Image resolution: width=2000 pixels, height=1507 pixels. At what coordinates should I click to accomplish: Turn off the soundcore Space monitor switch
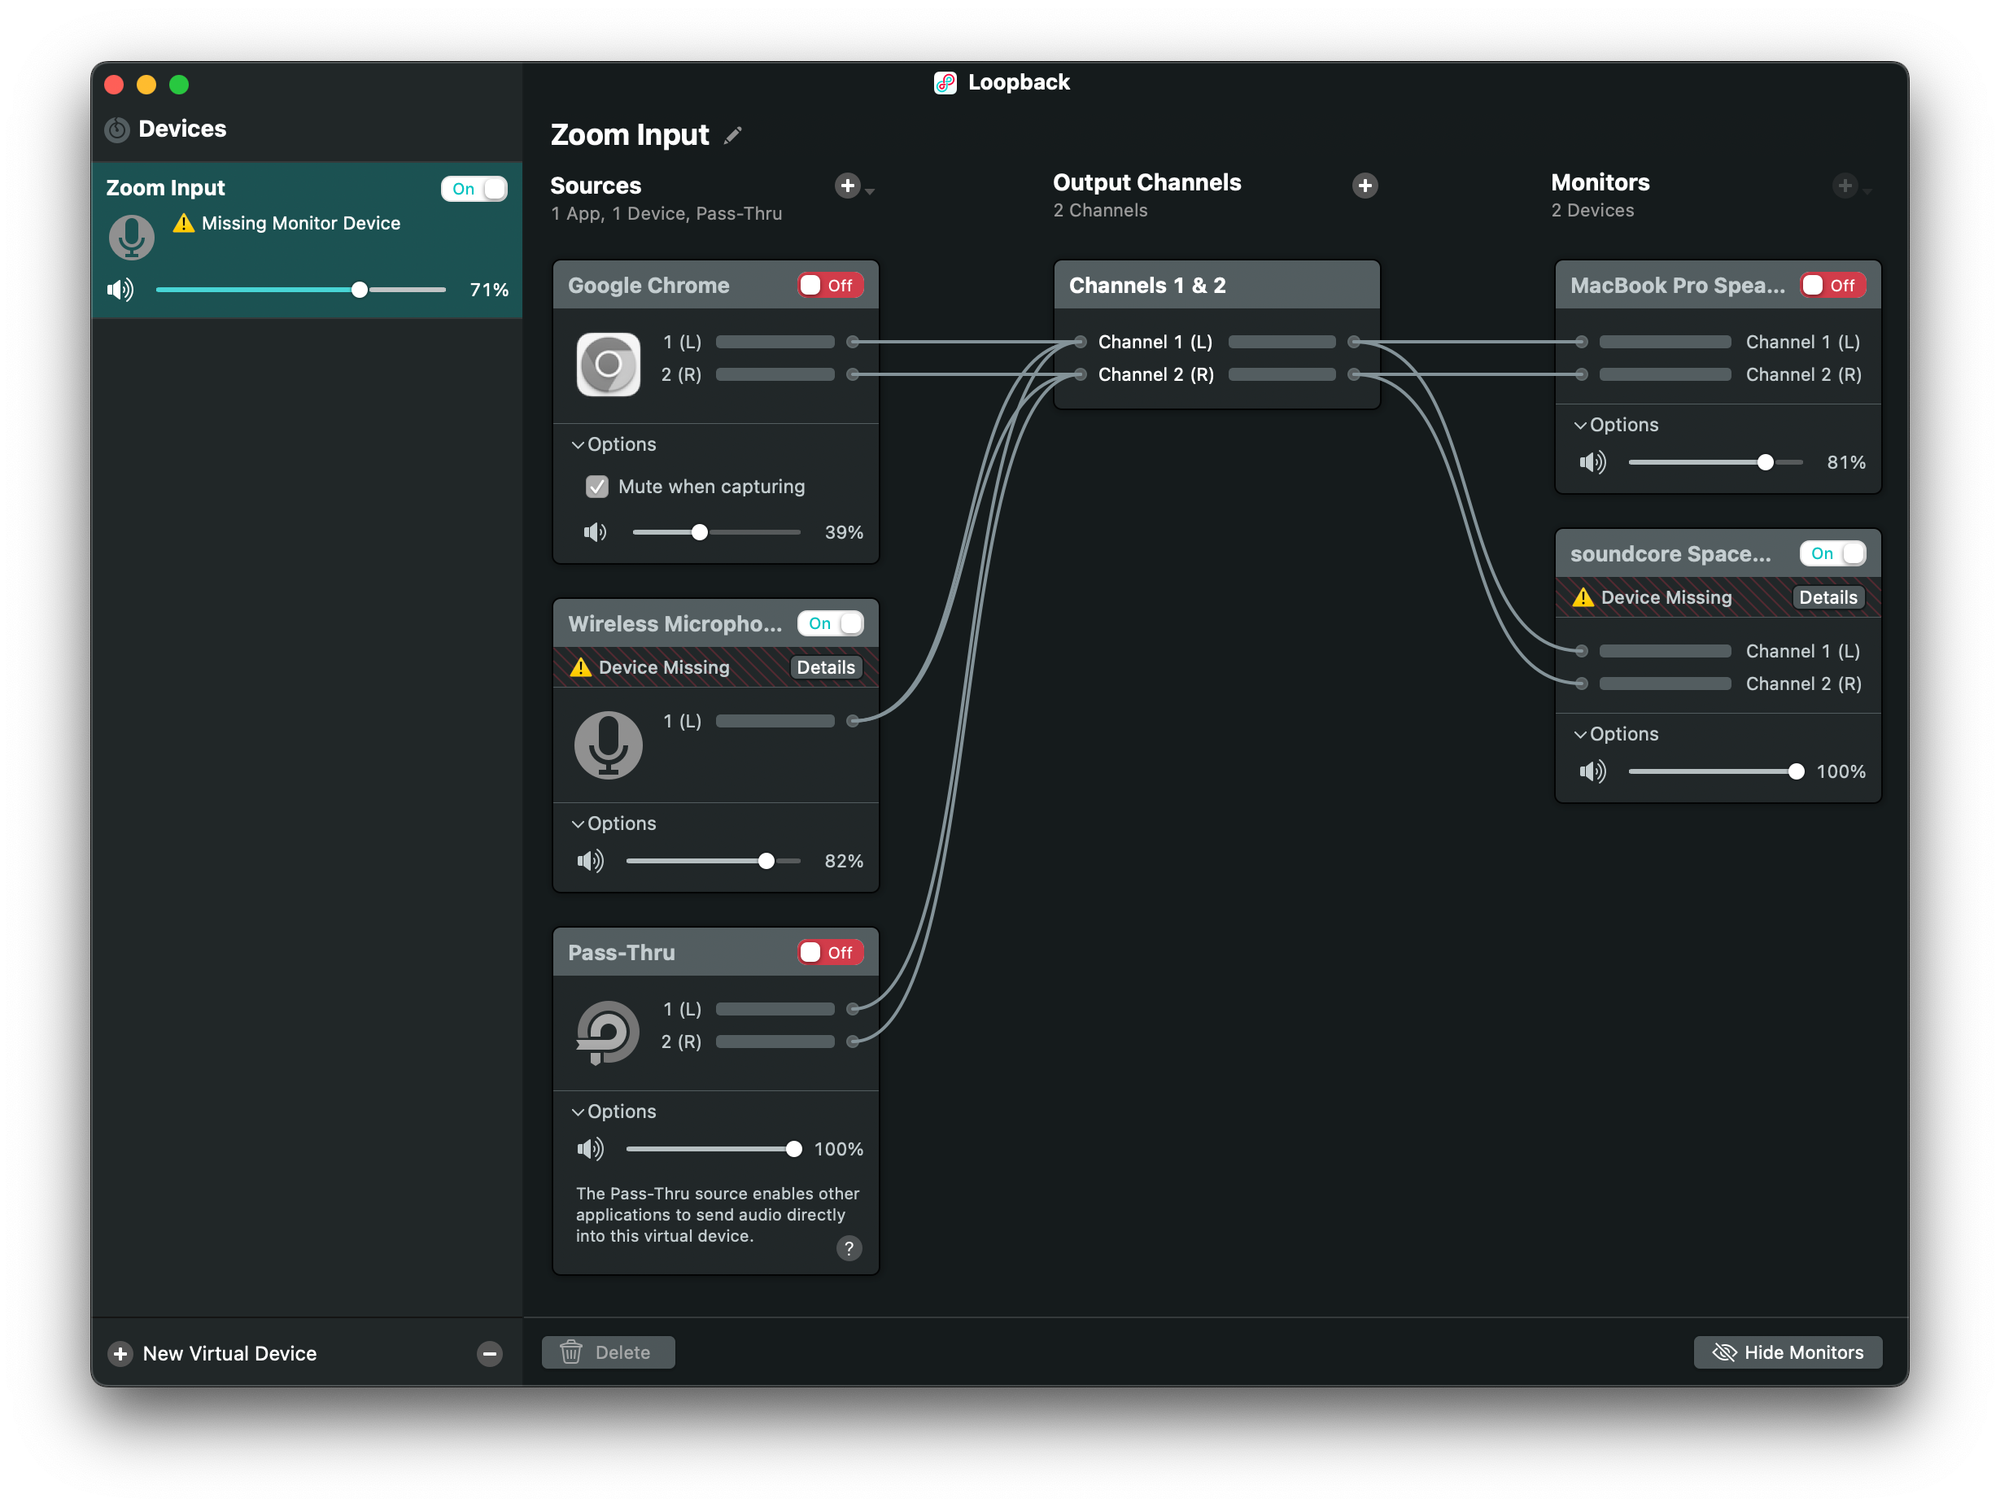[x=1833, y=553]
